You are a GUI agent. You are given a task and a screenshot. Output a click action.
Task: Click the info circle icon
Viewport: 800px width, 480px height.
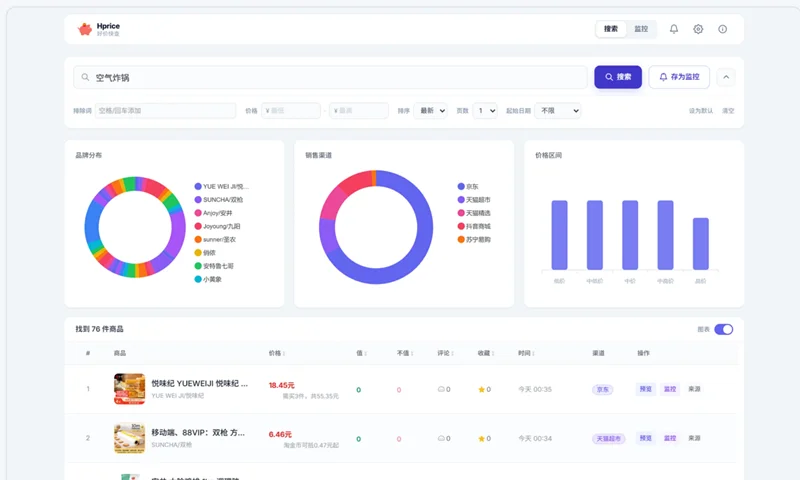click(x=722, y=29)
